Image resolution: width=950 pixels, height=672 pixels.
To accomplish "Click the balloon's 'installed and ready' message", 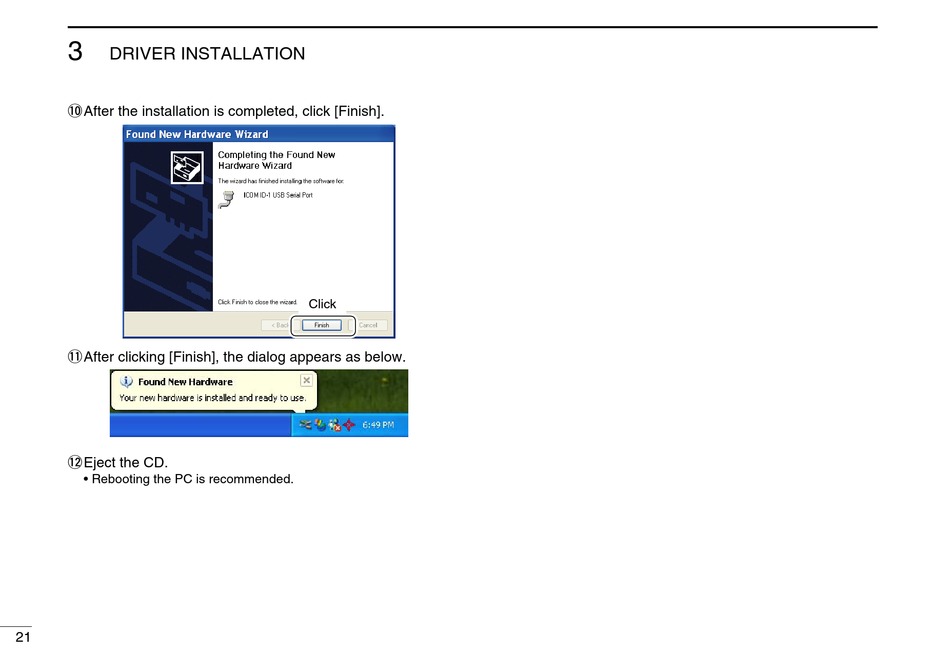I will (212, 398).
